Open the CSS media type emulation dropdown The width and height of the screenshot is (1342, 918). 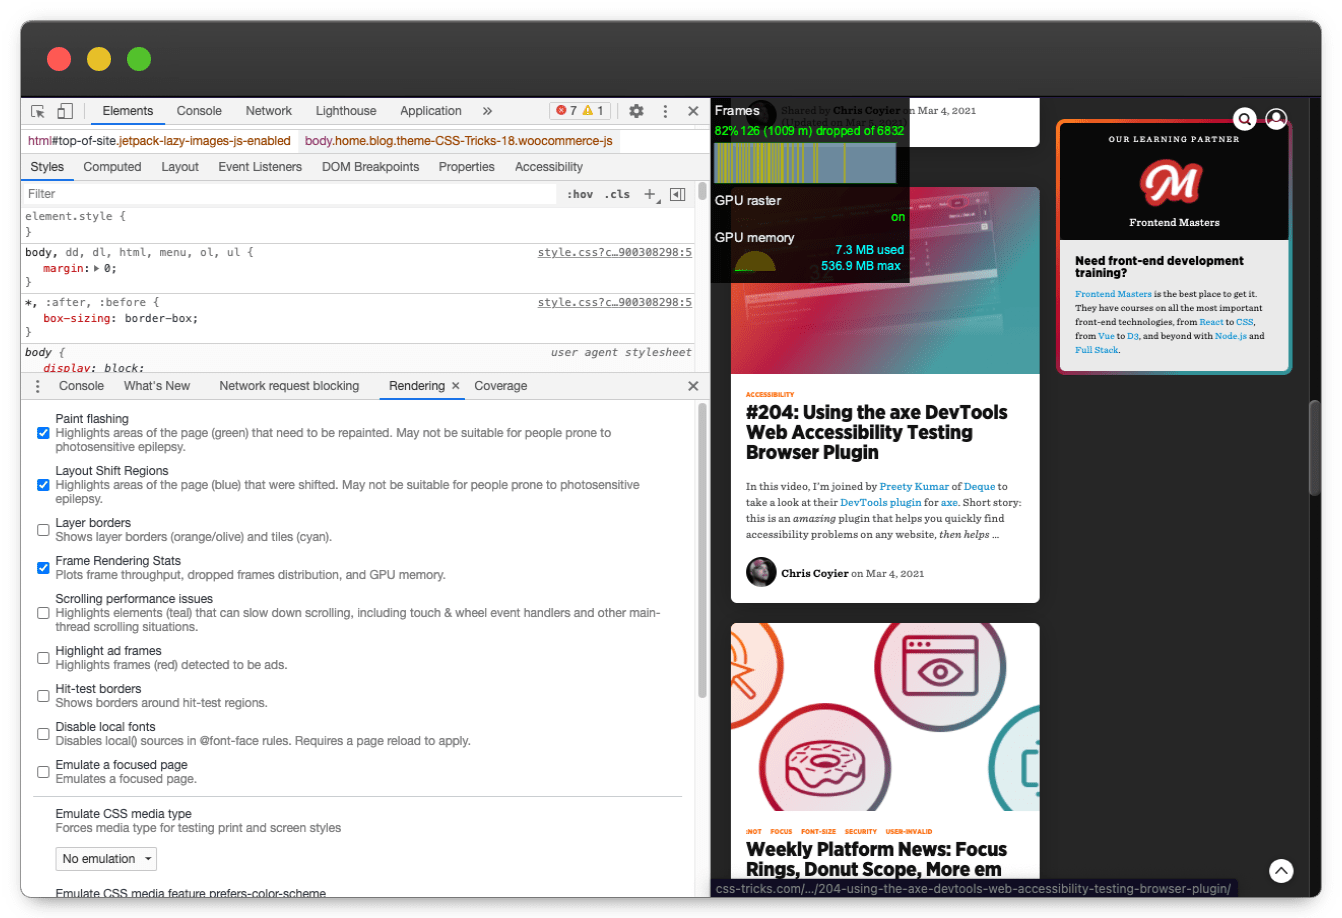pos(106,859)
